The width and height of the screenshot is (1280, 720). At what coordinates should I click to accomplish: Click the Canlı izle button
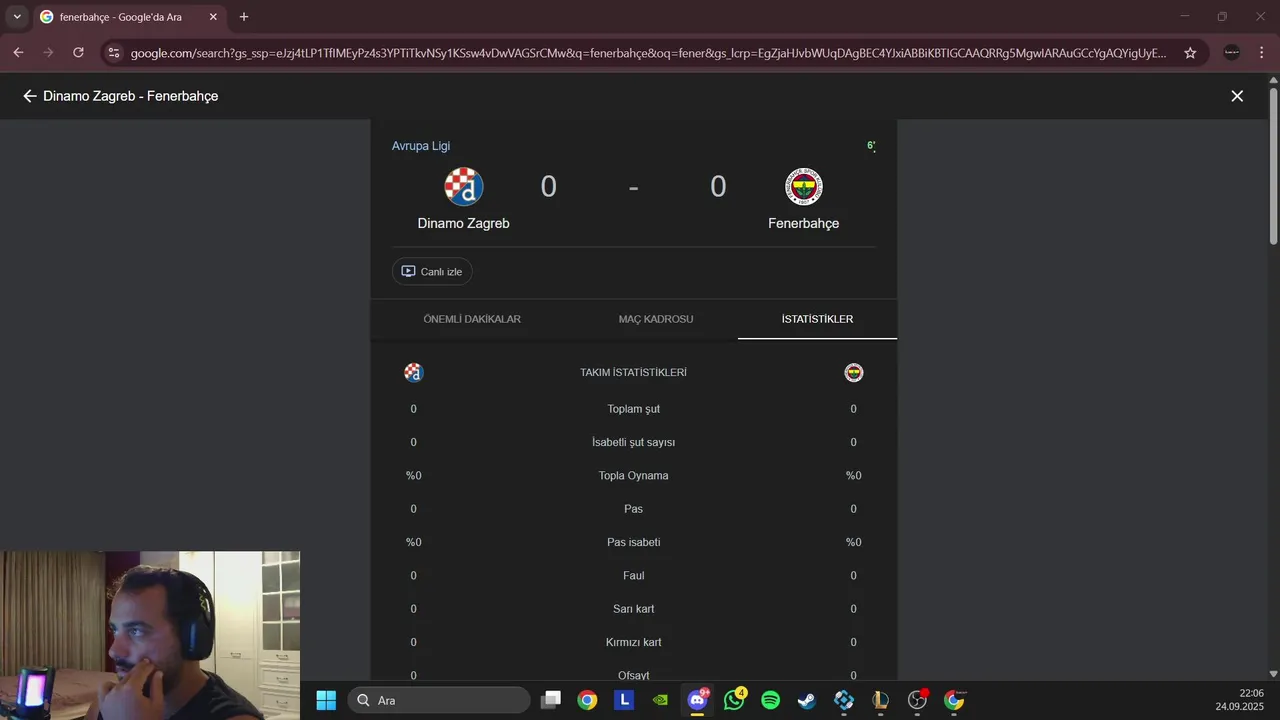(x=432, y=271)
